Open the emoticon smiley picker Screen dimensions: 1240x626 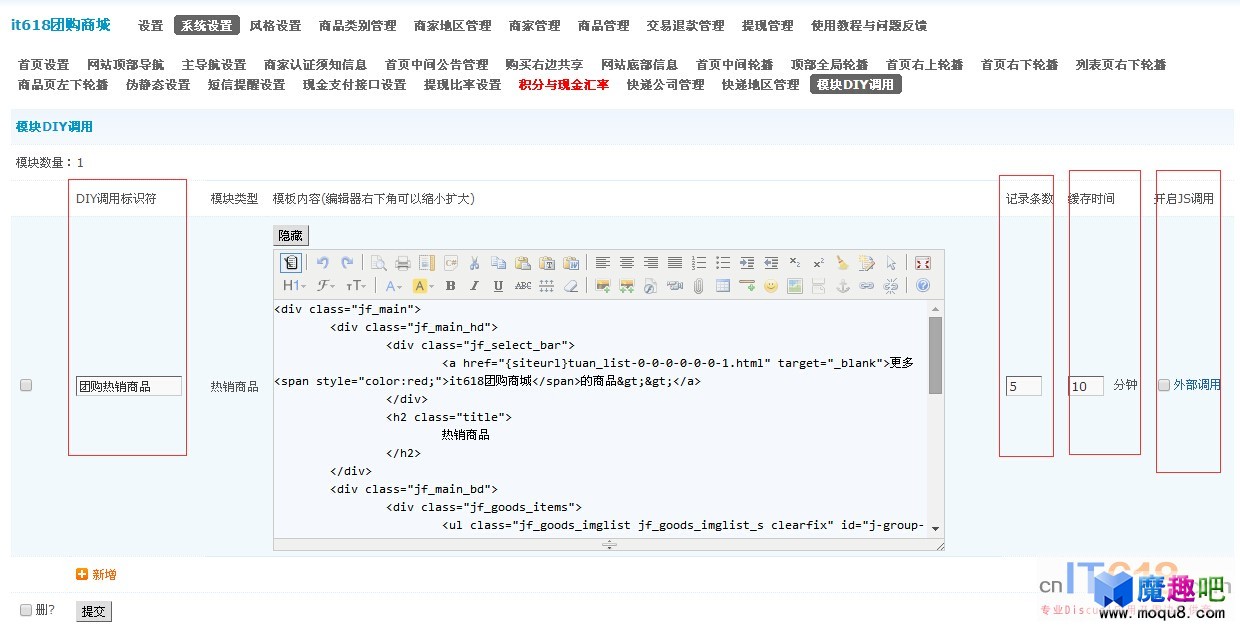(771, 286)
